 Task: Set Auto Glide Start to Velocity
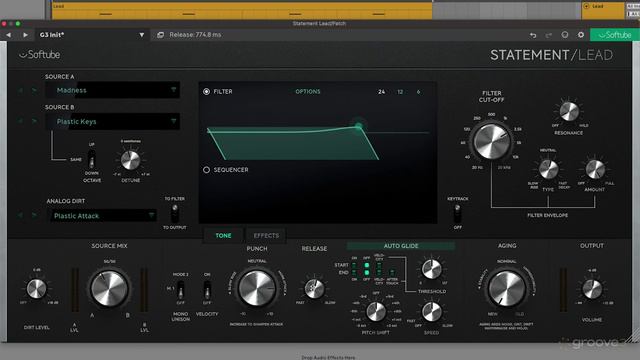tap(379, 265)
